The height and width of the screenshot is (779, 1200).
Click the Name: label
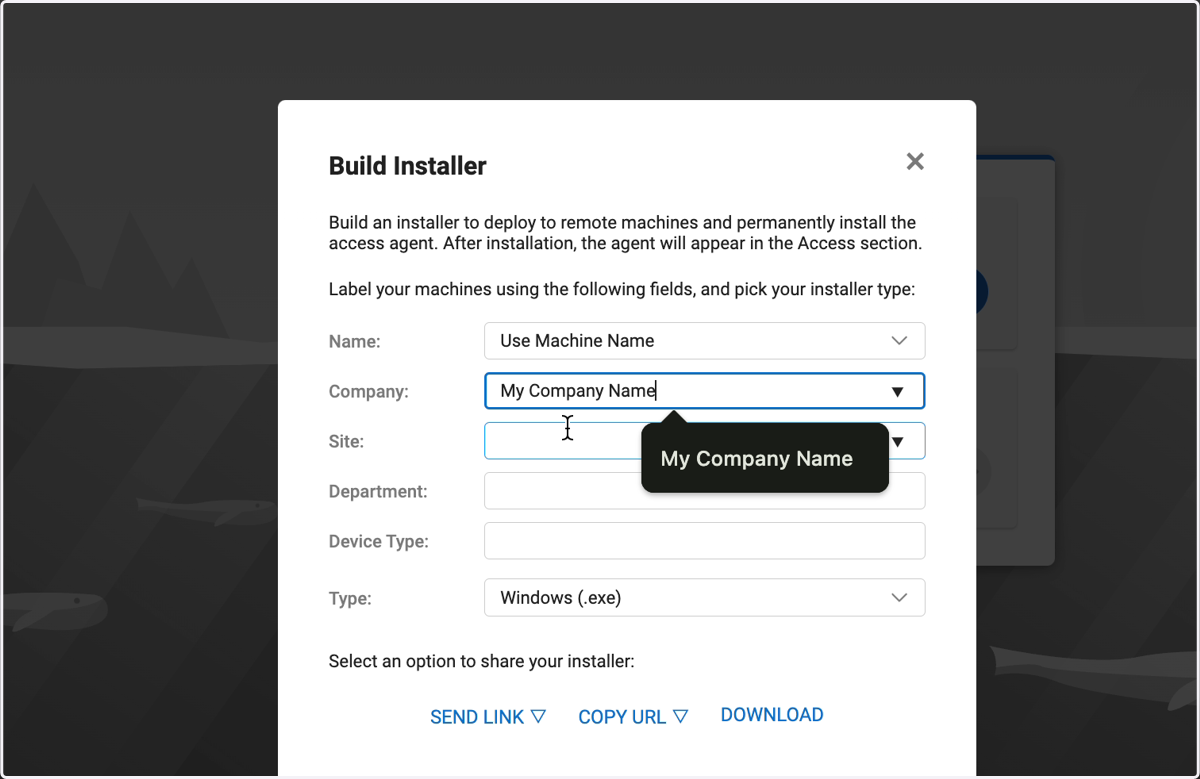coord(355,342)
